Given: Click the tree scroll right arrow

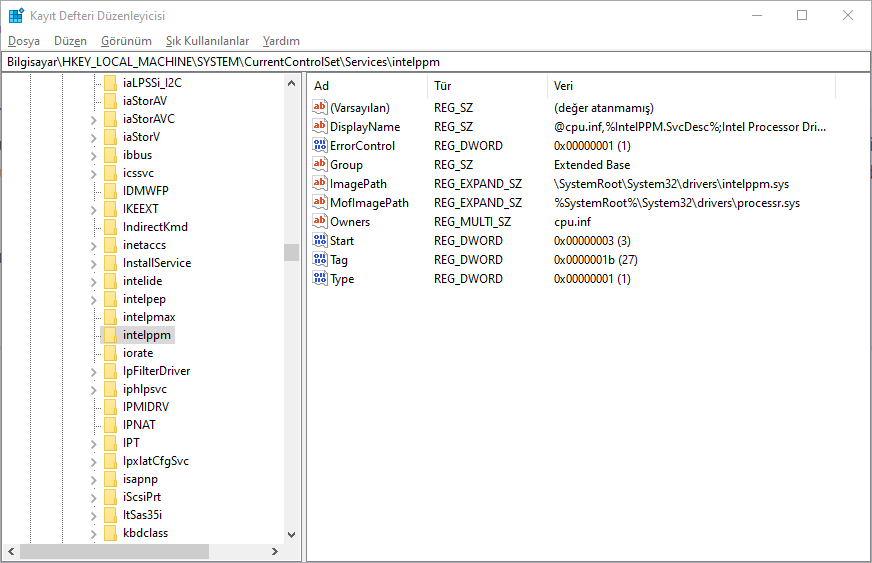Looking at the screenshot, I should coord(274,551).
